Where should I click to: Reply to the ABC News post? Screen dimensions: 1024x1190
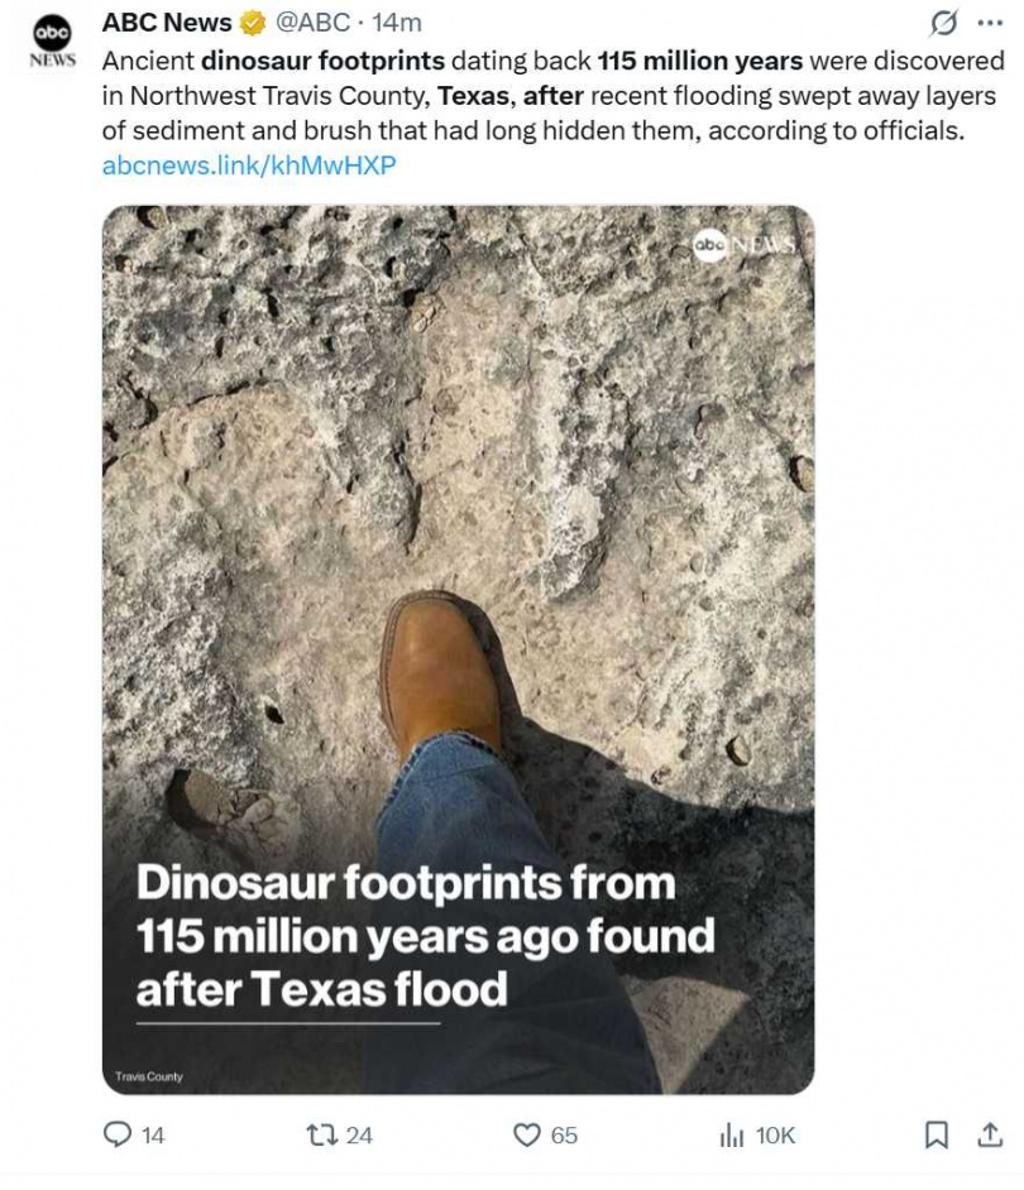pos(119,1134)
